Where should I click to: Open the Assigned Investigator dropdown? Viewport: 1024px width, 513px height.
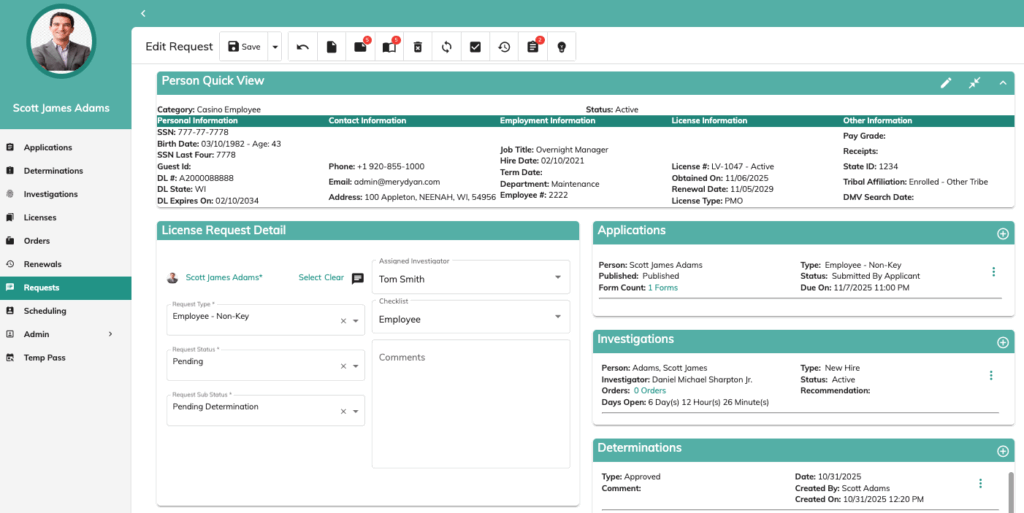557,279
